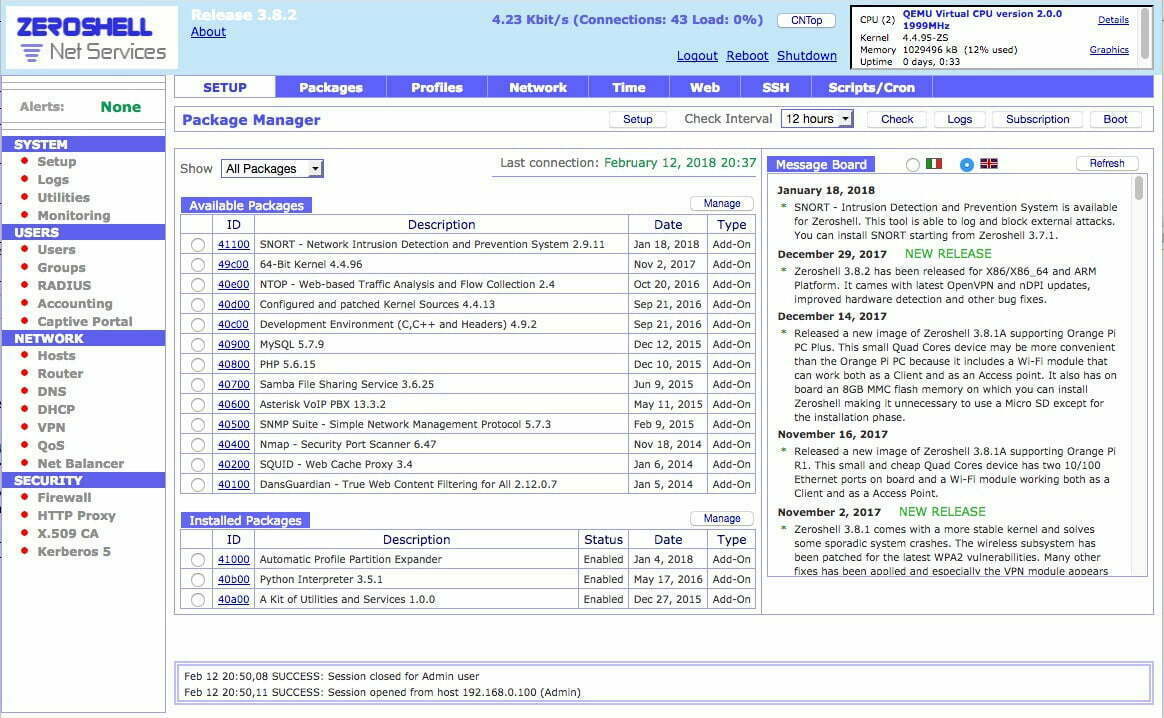
Task: Choose Italian language radio button
Action: click(912, 165)
